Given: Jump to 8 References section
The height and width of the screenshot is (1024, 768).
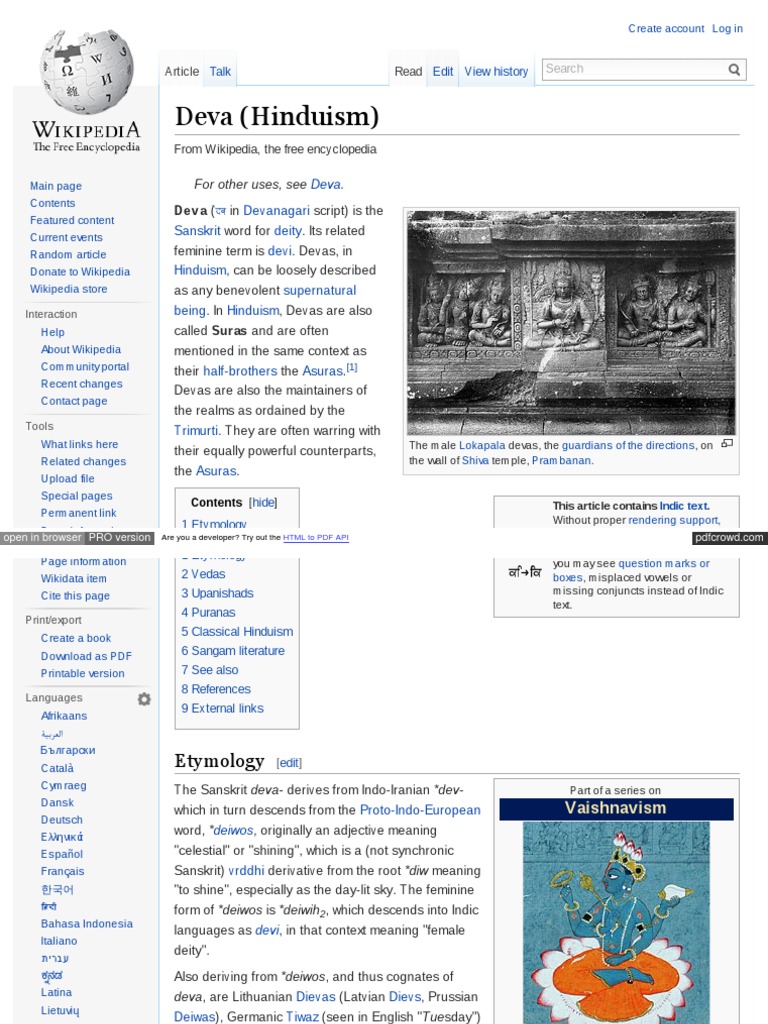Looking at the screenshot, I should pyautogui.click(x=216, y=689).
